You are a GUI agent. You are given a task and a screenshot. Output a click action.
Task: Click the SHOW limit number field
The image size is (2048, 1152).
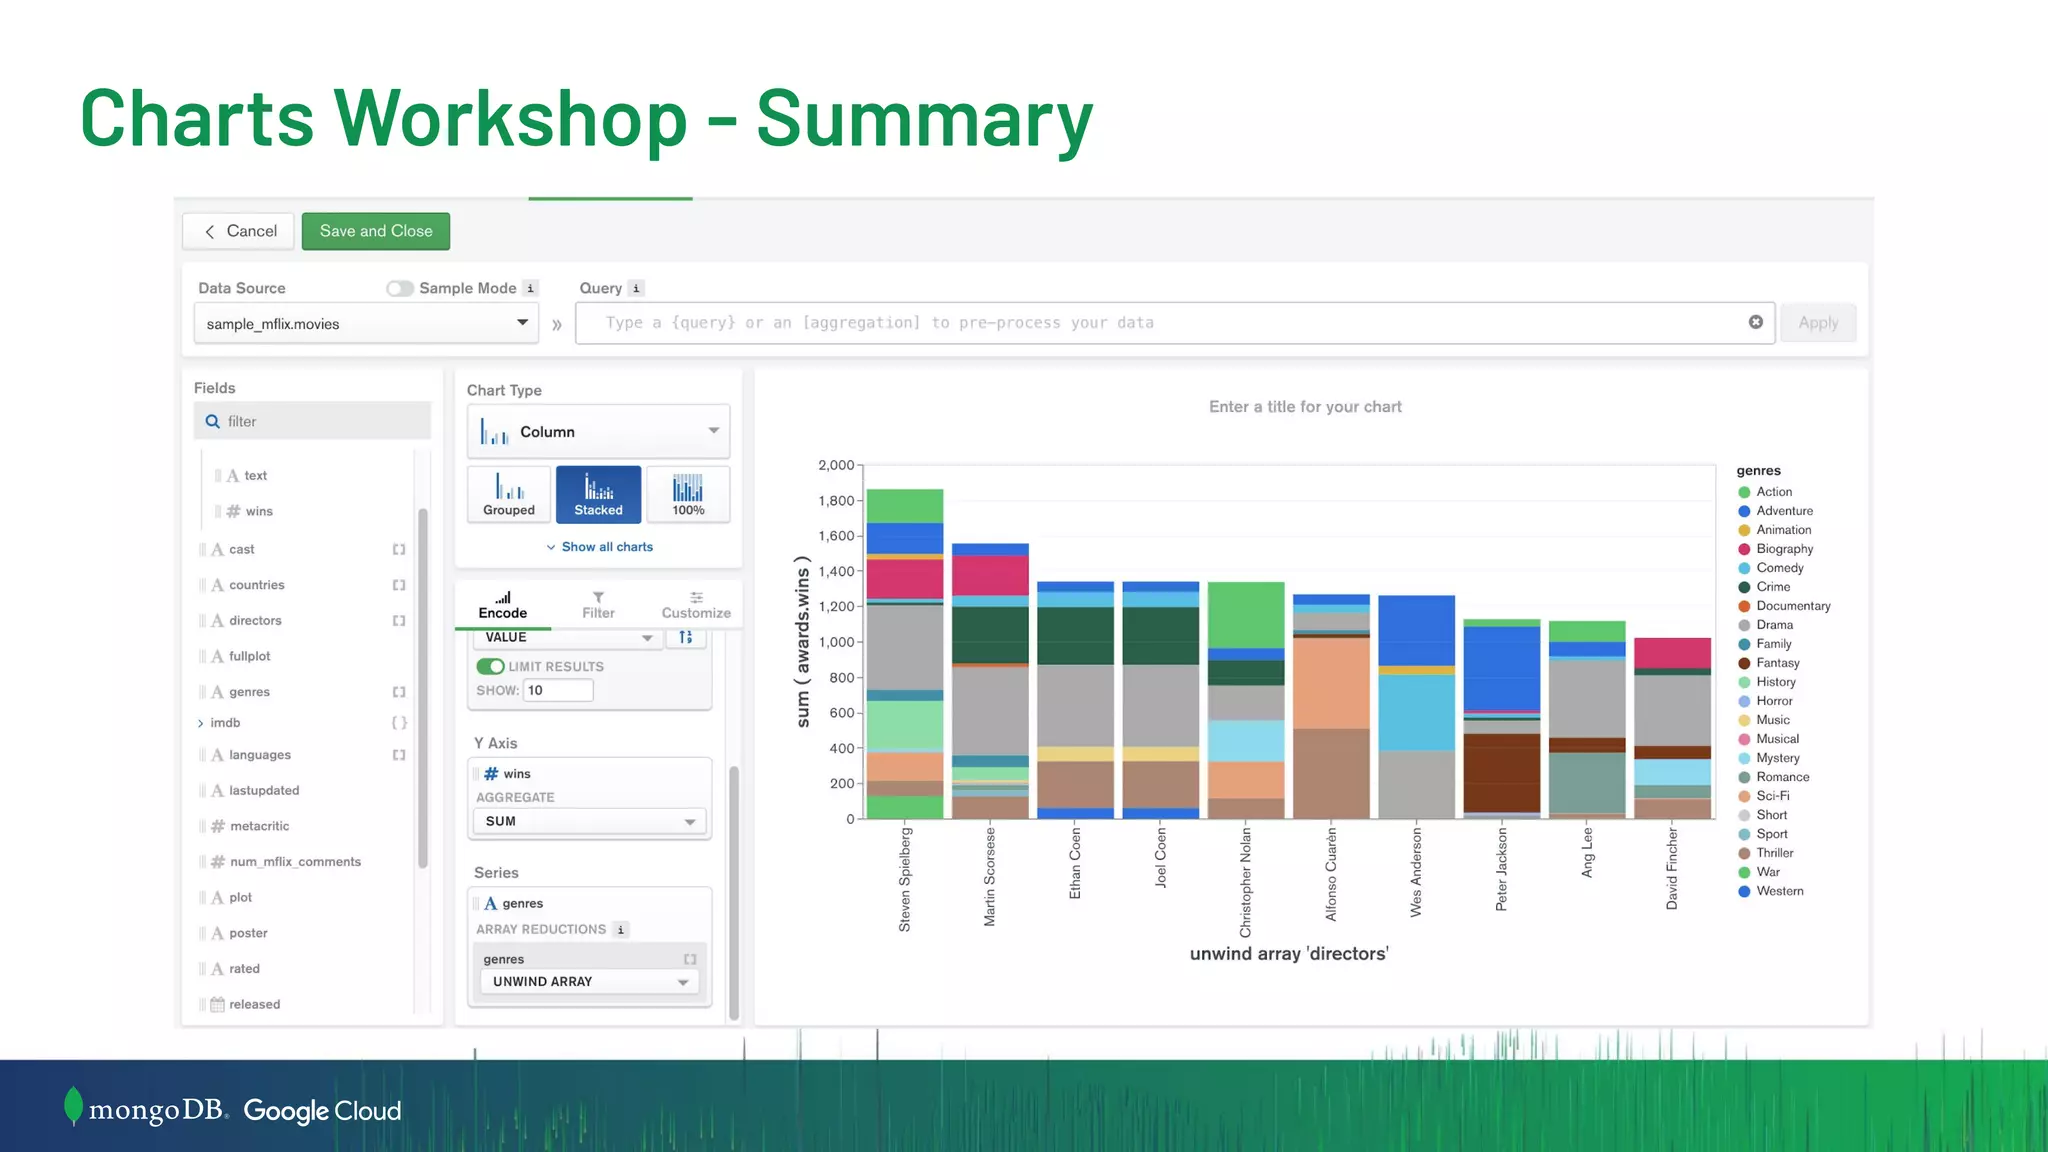pyautogui.click(x=558, y=690)
